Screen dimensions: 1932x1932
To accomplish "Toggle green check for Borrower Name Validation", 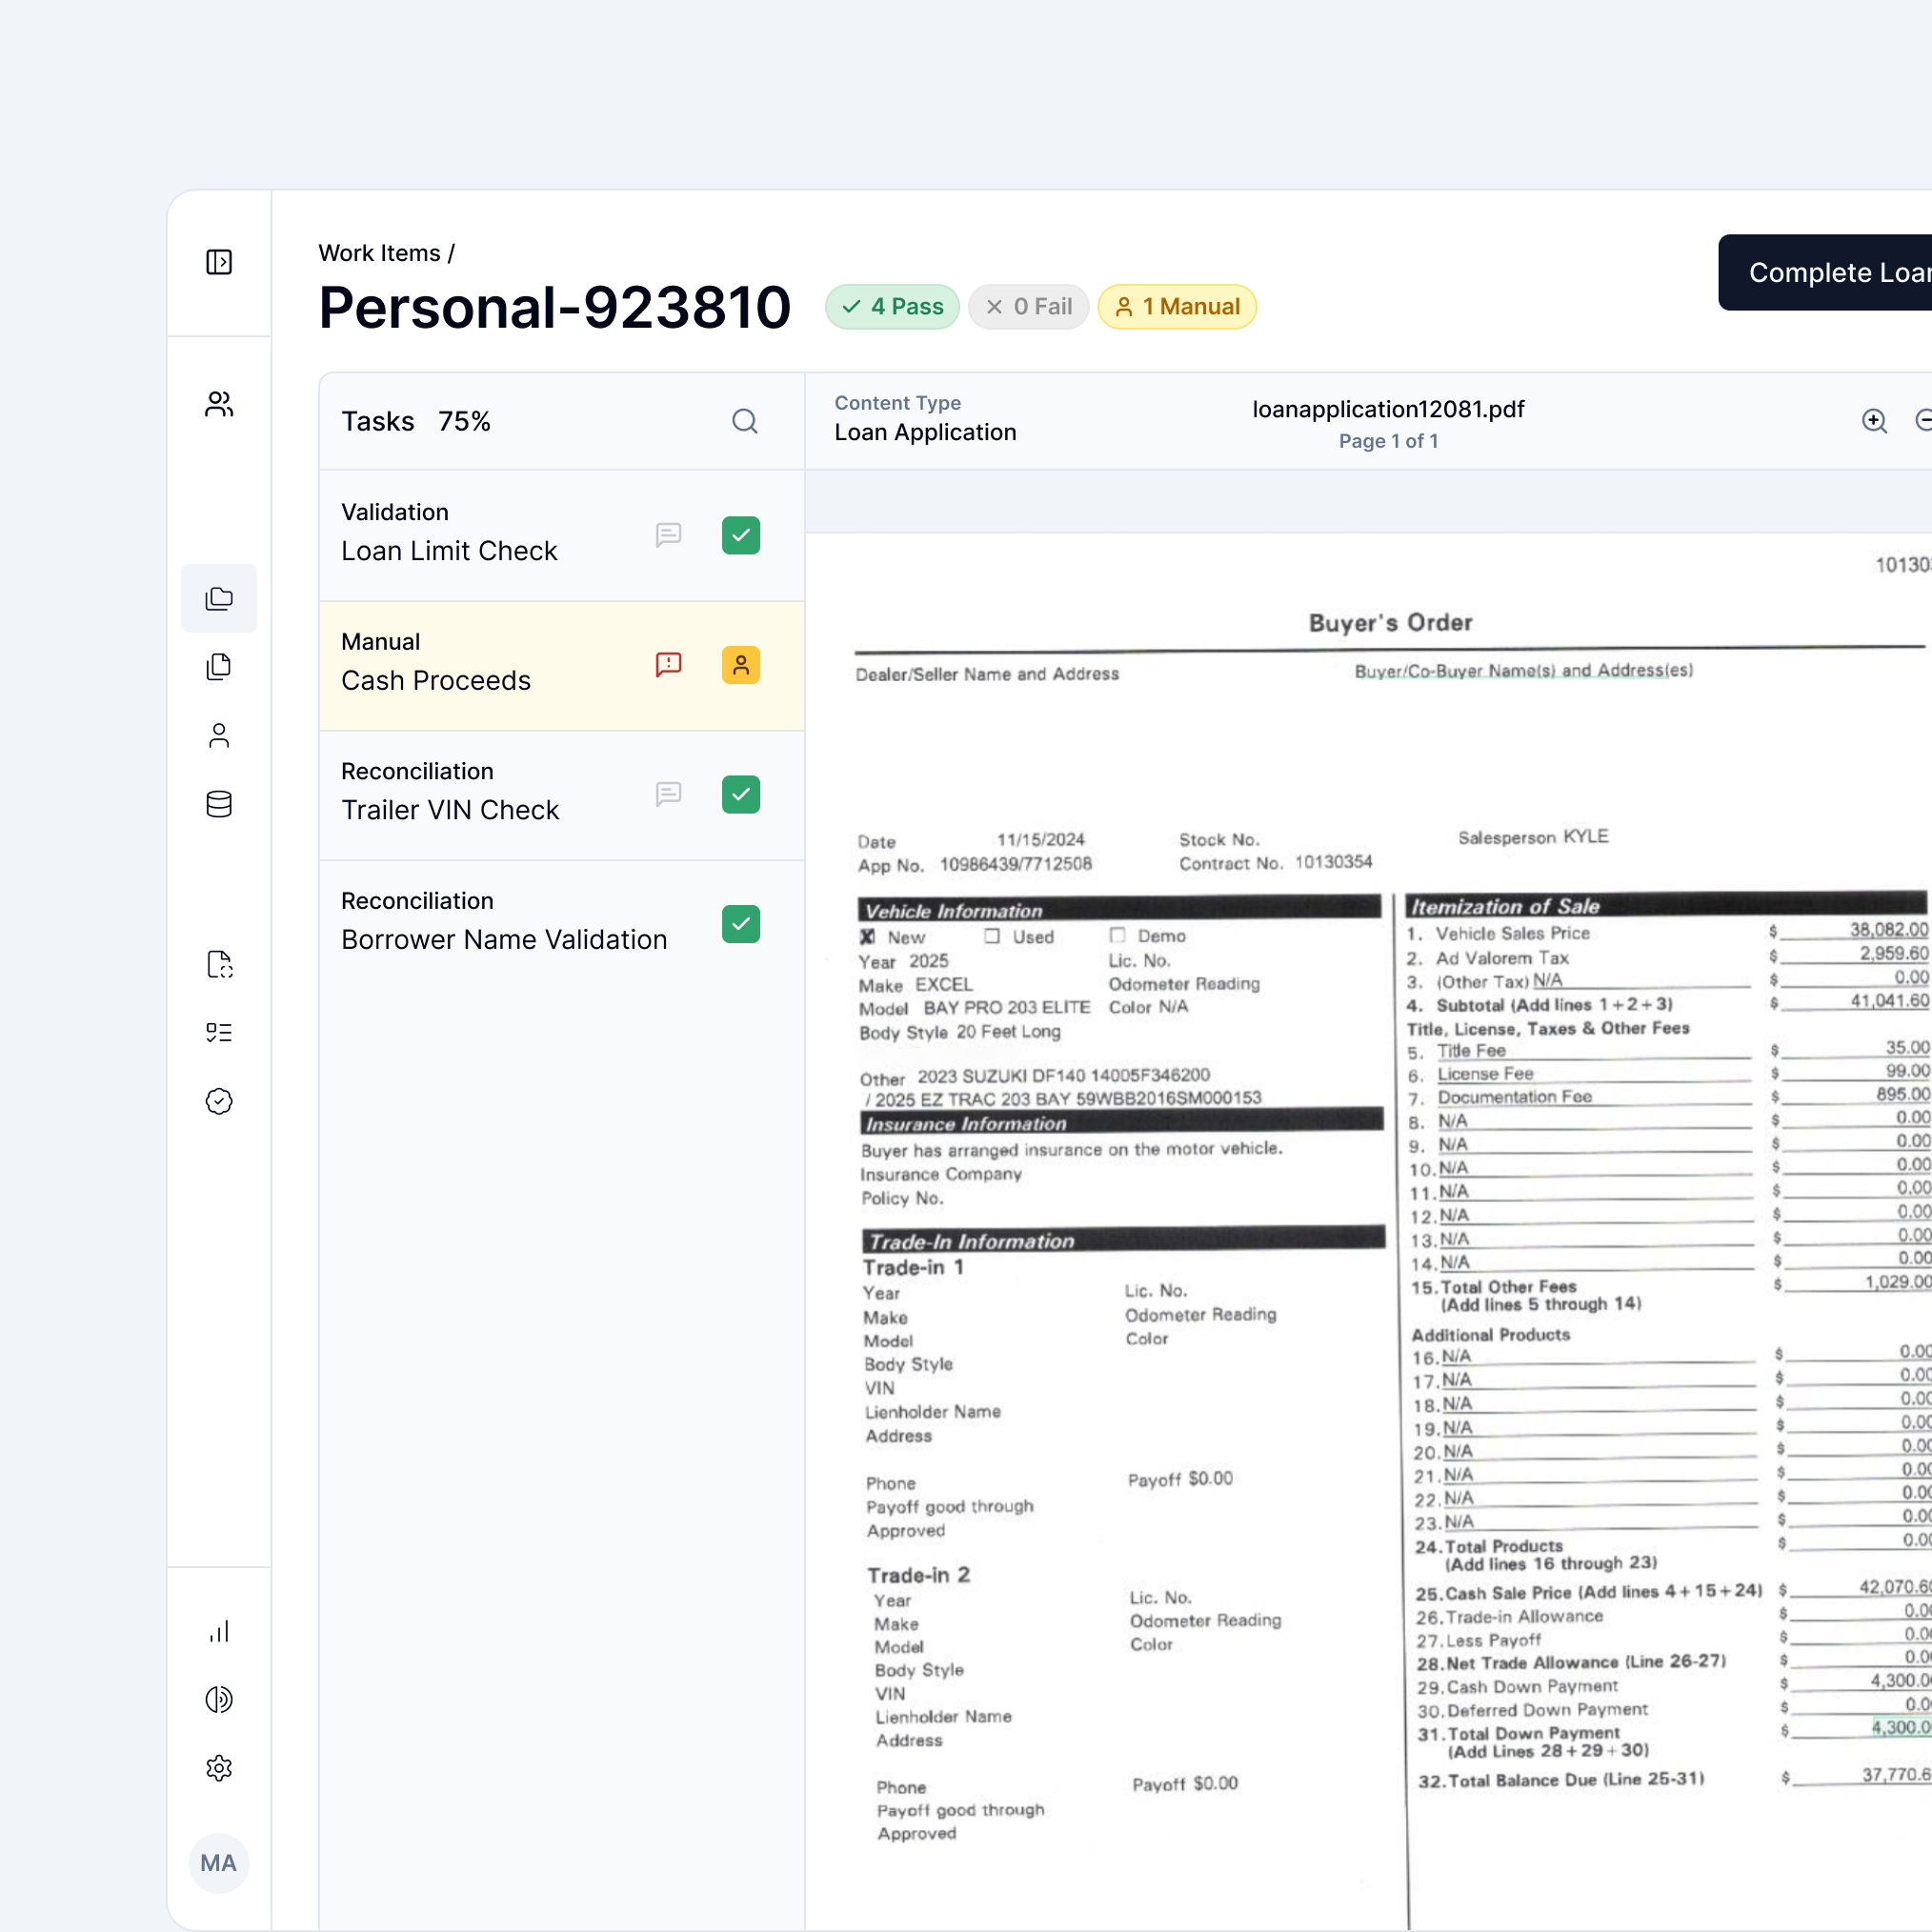I will pos(741,924).
